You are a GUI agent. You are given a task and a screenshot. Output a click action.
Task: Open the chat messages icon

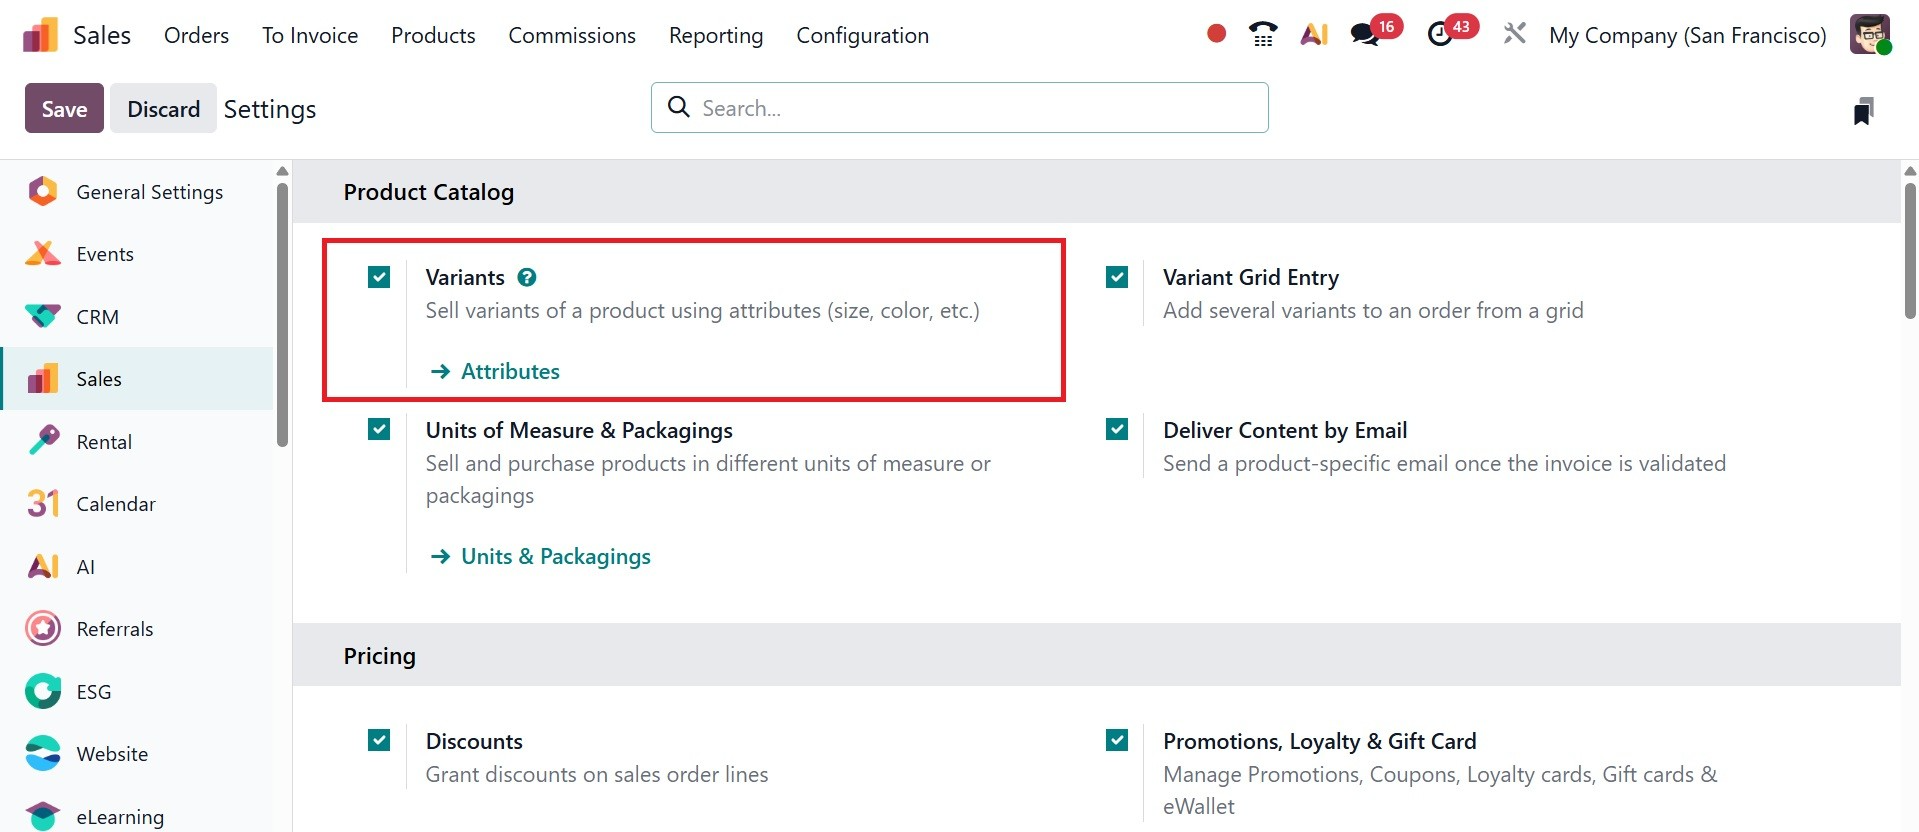point(1365,35)
